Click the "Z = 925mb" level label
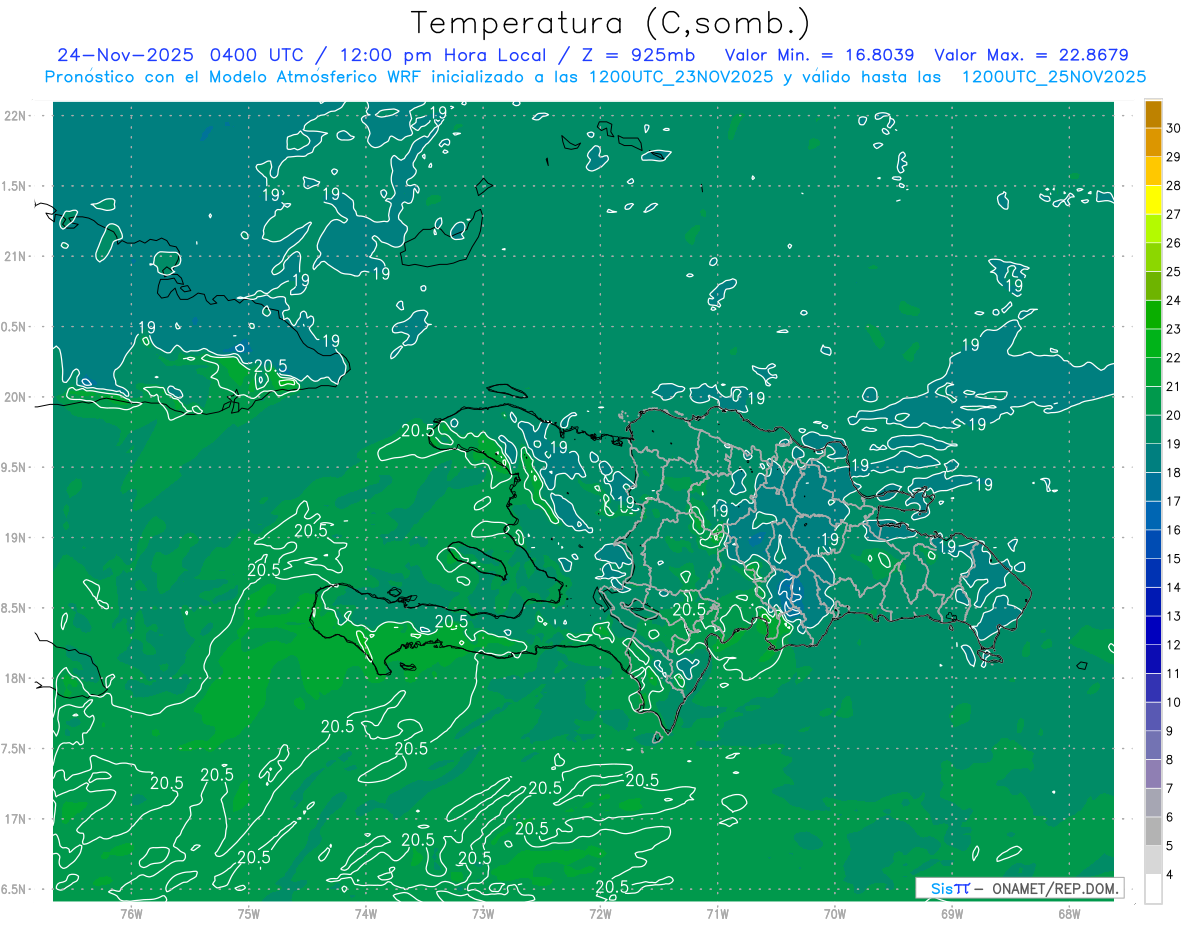 [637, 55]
